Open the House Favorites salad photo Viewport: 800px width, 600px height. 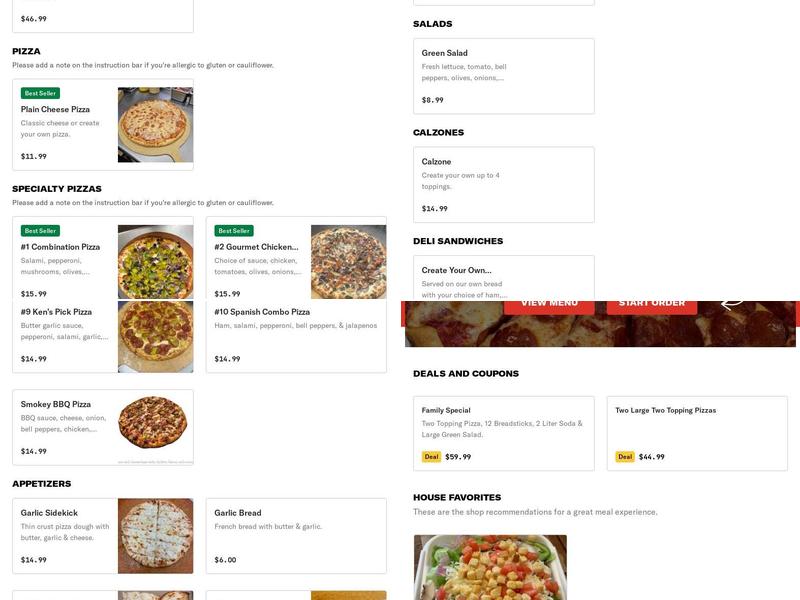[490, 567]
